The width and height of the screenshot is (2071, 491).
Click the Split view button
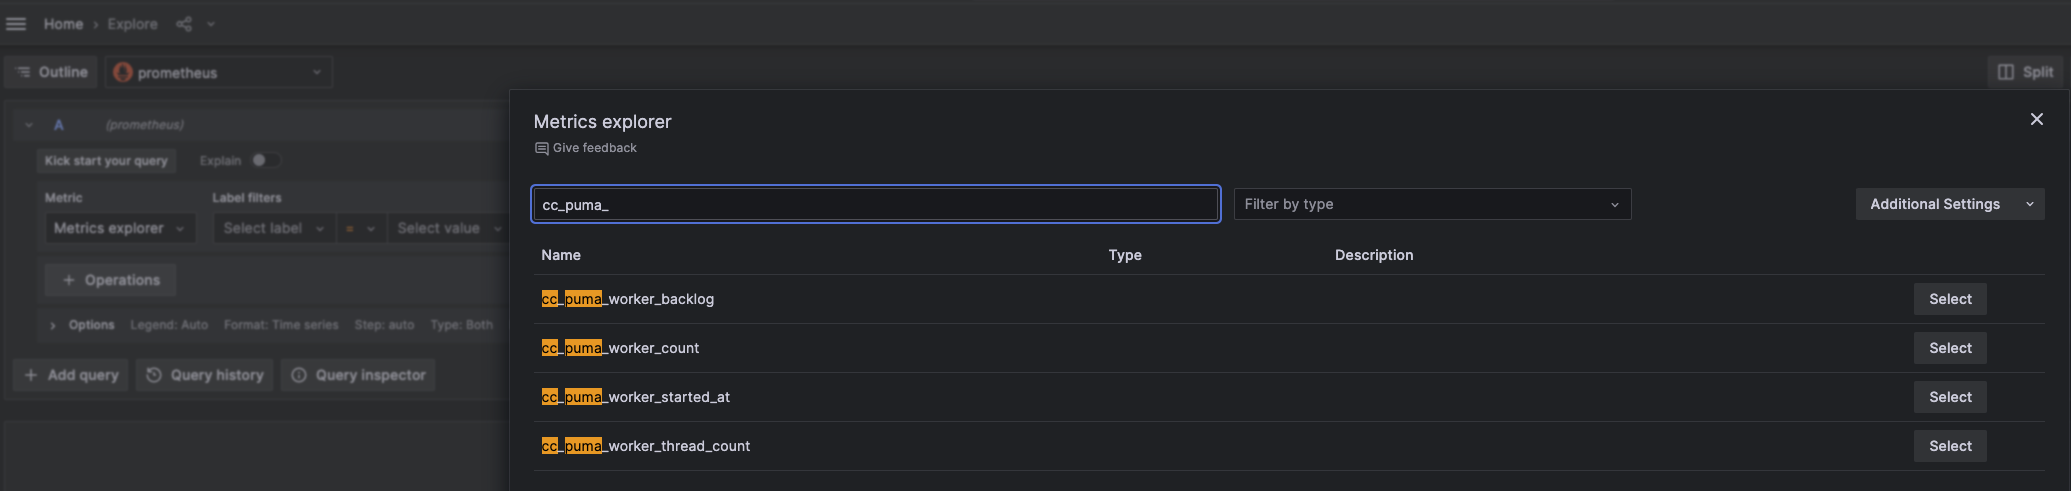tap(2025, 72)
